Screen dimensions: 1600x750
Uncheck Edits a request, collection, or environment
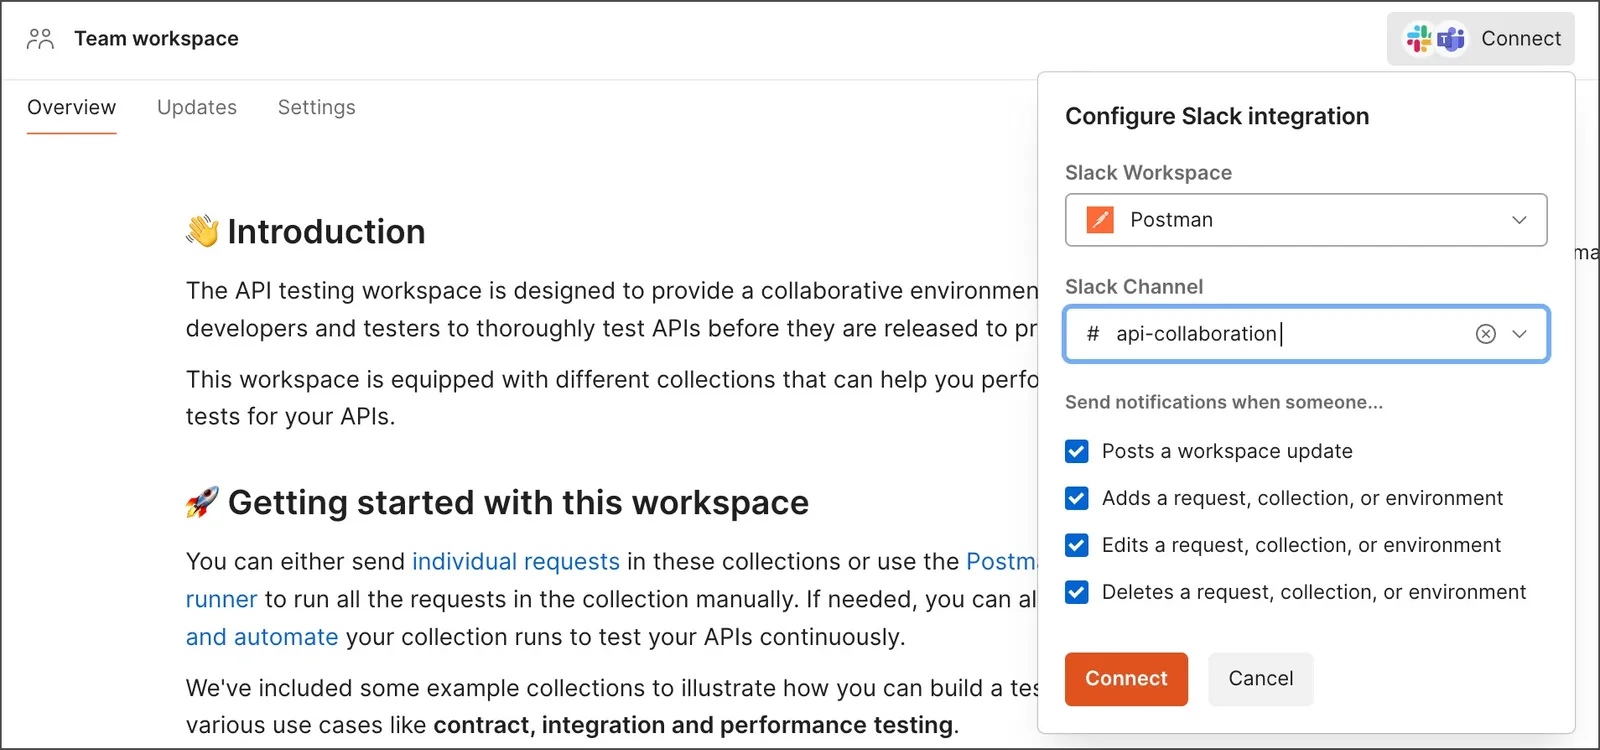[1077, 546]
